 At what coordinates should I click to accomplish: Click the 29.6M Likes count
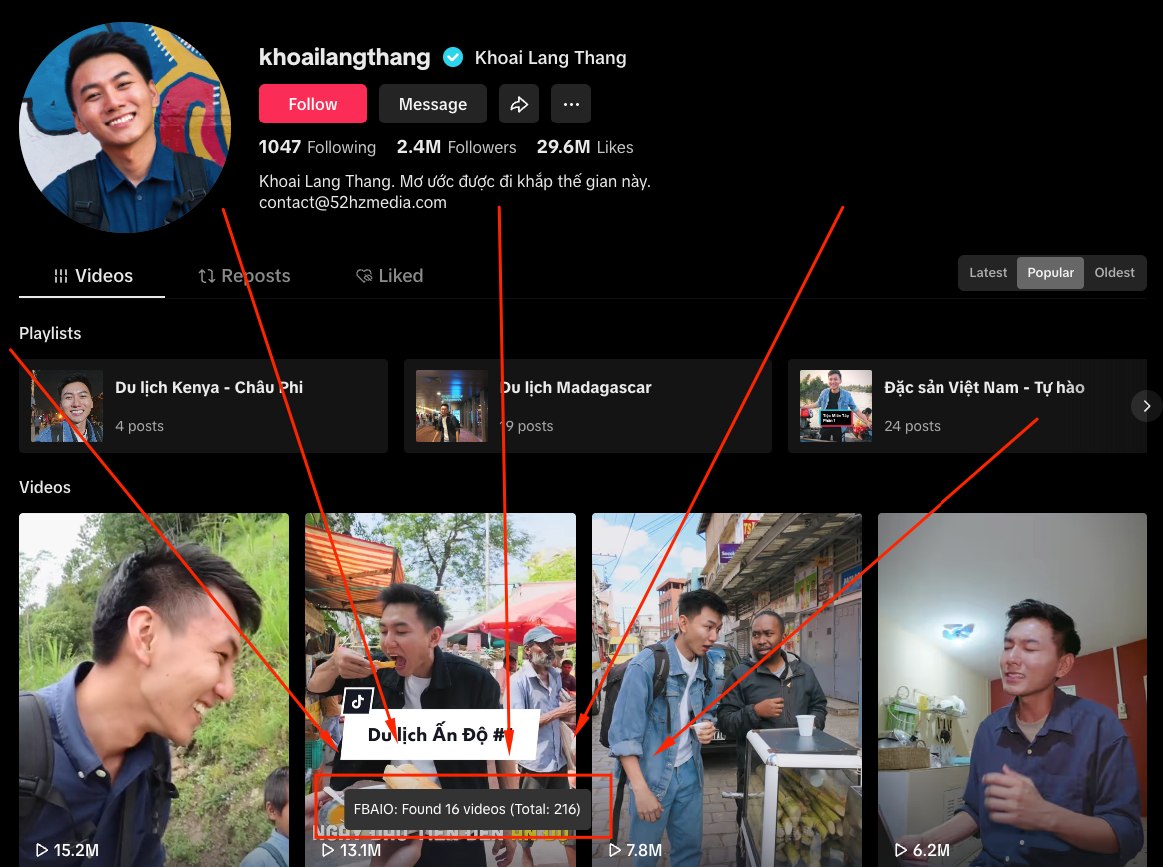coord(584,147)
